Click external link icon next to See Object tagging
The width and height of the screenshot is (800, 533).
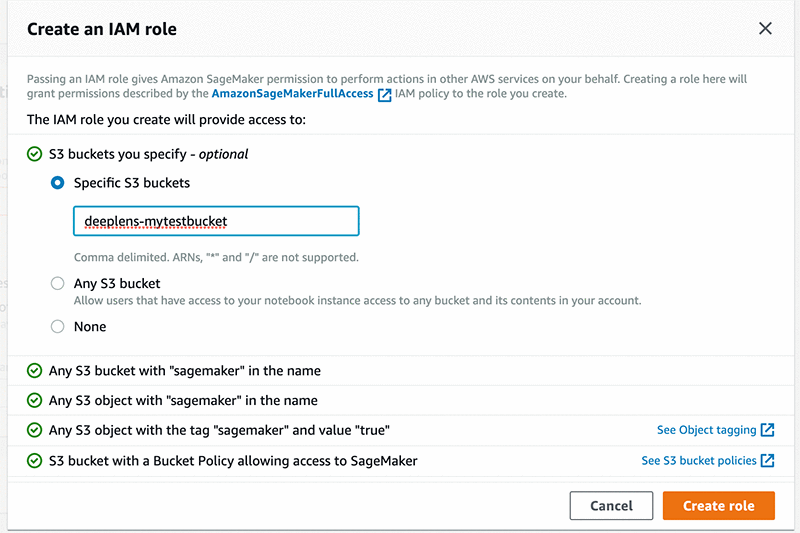pos(767,430)
